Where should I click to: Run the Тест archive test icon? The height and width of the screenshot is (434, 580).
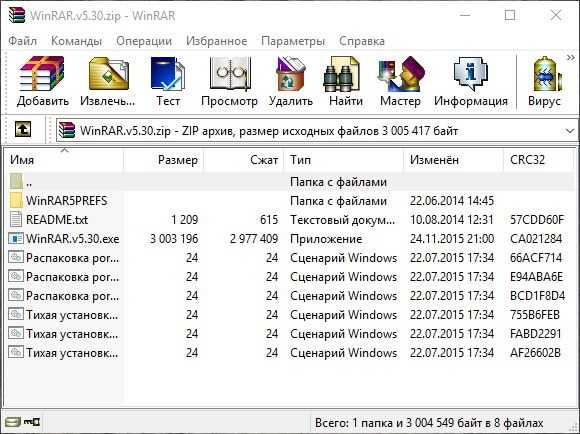[x=168, y=73]
